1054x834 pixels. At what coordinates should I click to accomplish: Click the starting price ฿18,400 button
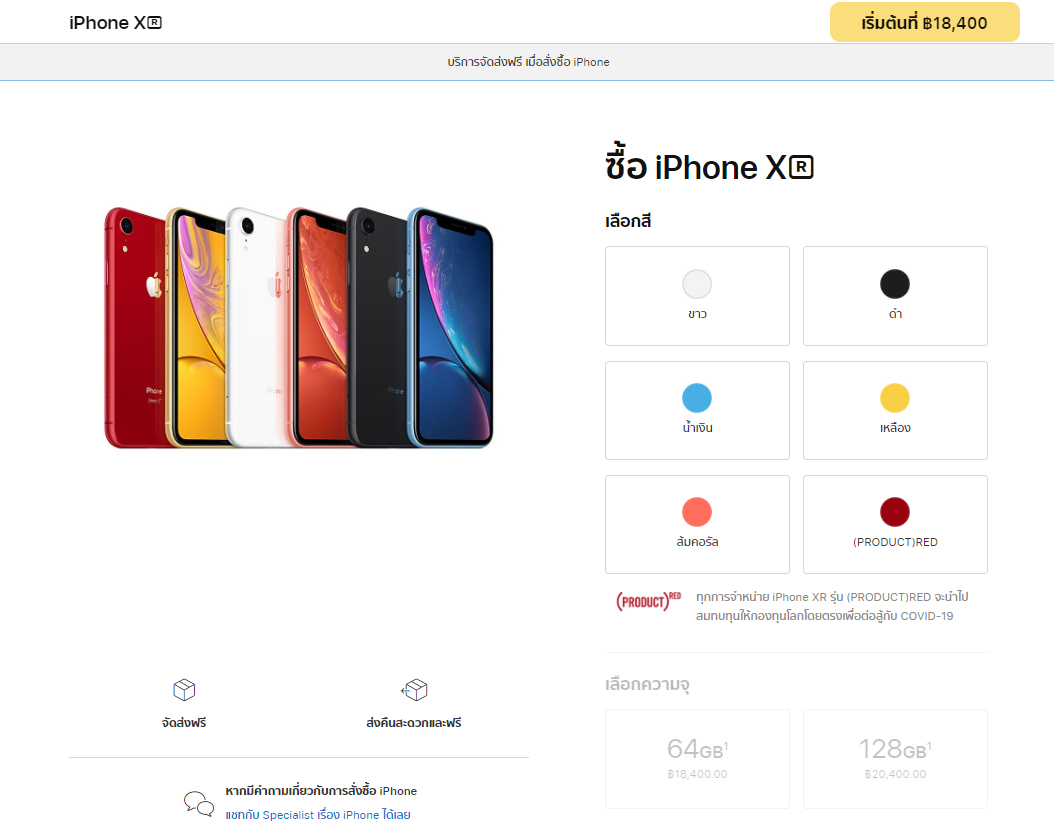click(924, 22)
